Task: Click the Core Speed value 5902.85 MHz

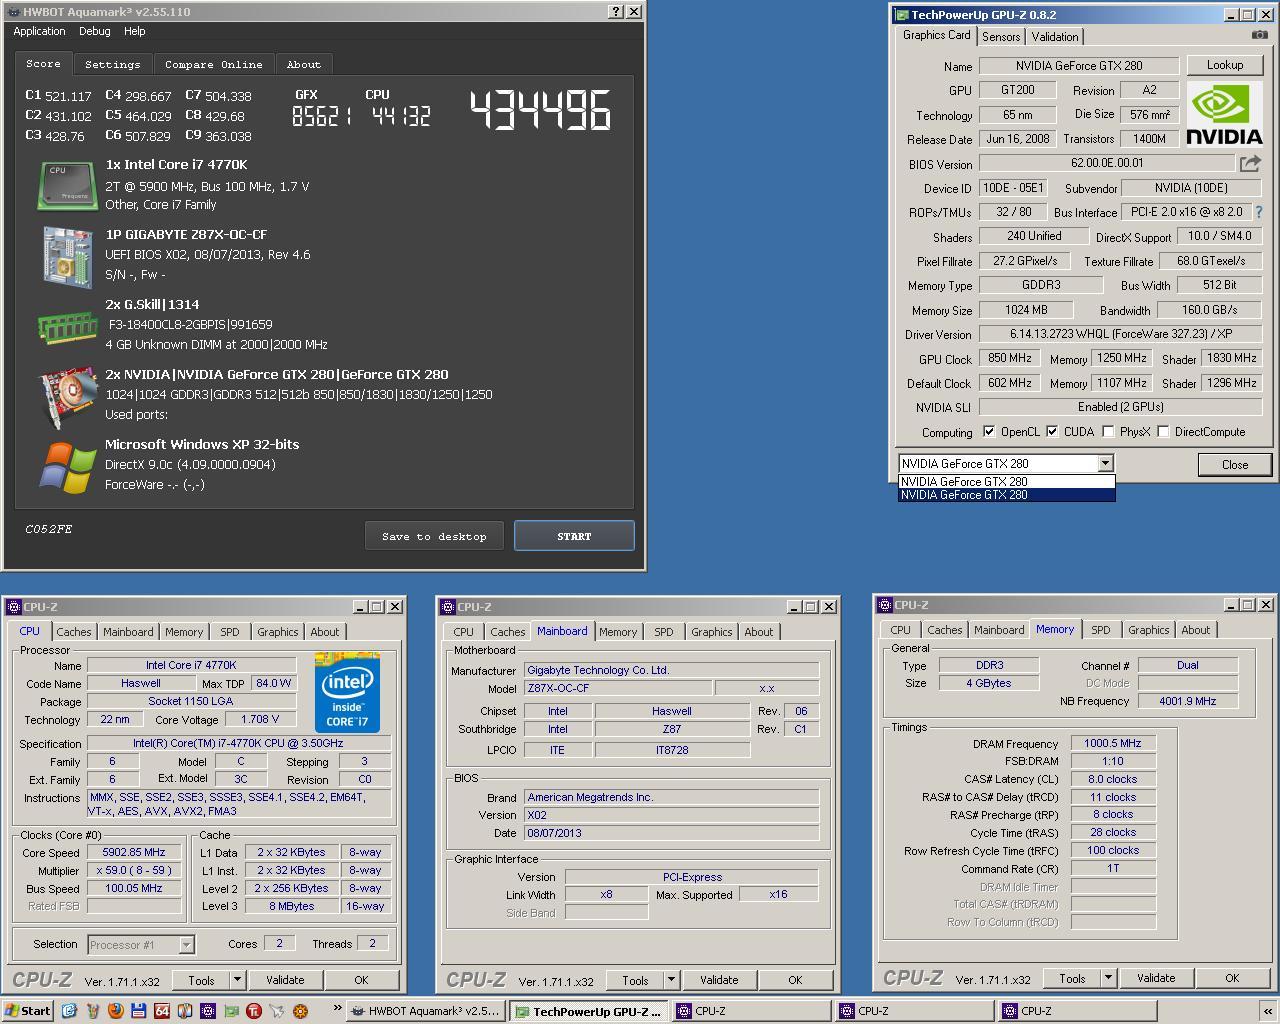Action: coord(134,853)
